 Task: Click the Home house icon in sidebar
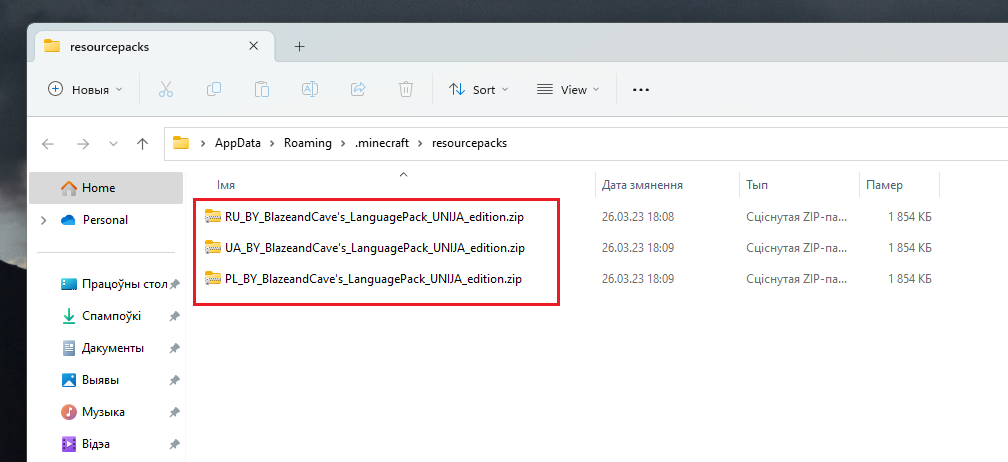[x=69, y=188]
